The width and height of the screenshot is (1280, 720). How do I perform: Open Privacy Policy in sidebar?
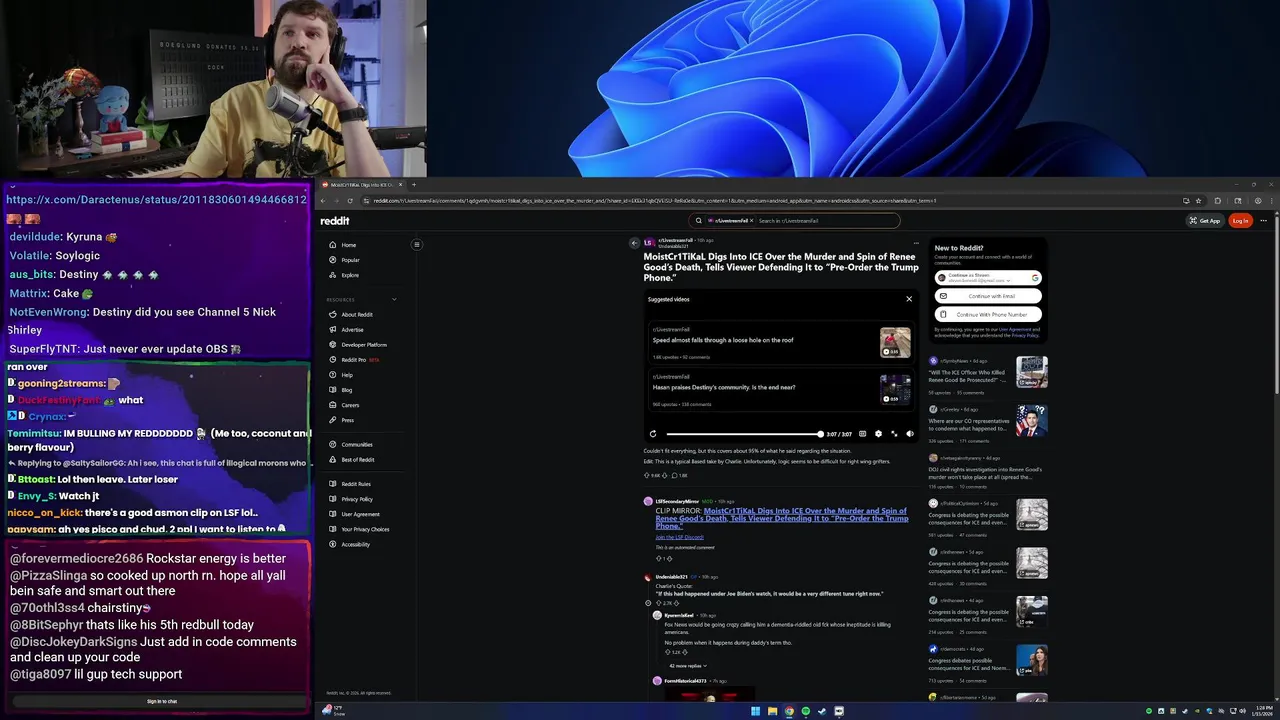tap(351, 499)
